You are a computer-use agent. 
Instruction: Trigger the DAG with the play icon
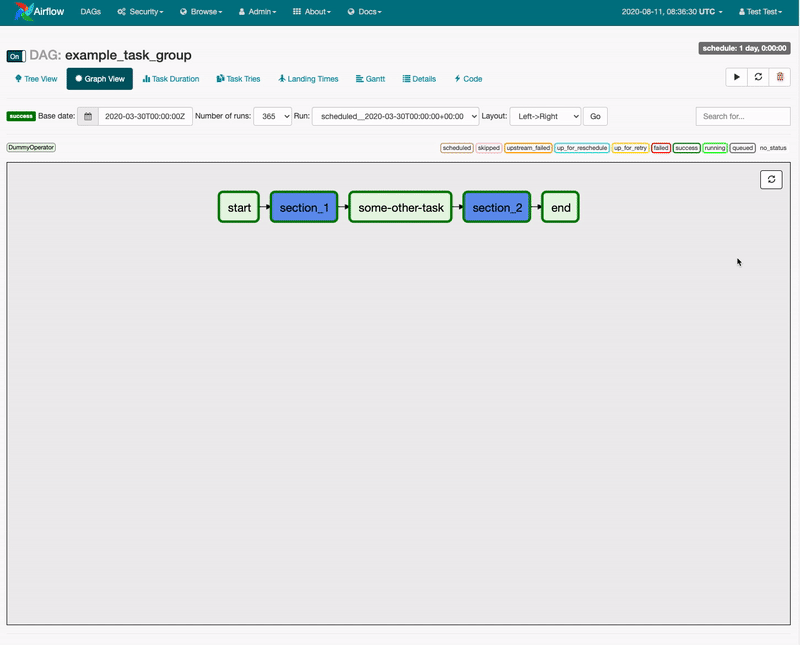coord(737,77)
